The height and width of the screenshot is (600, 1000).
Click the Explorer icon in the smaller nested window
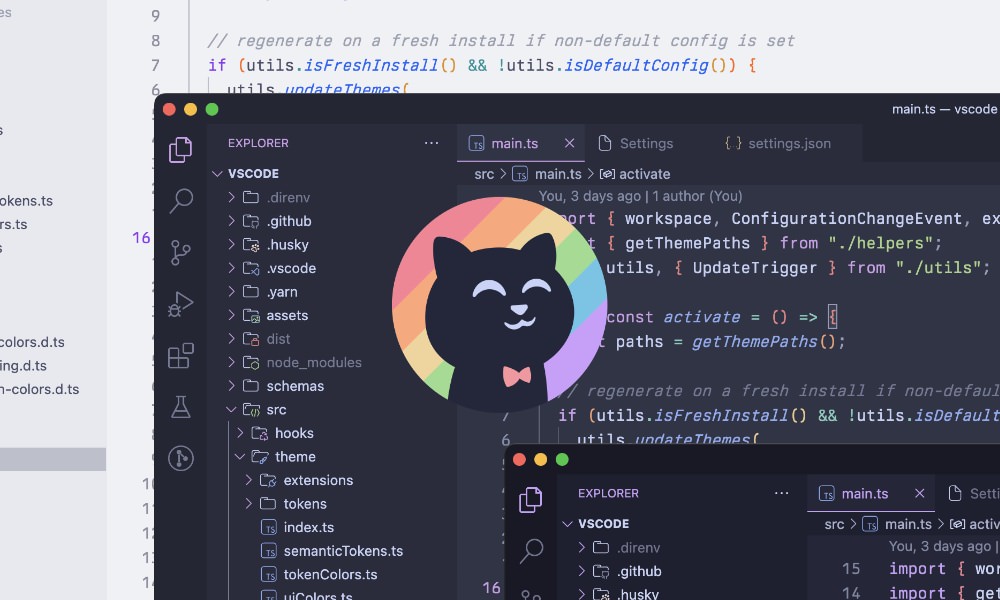(531, 498)
